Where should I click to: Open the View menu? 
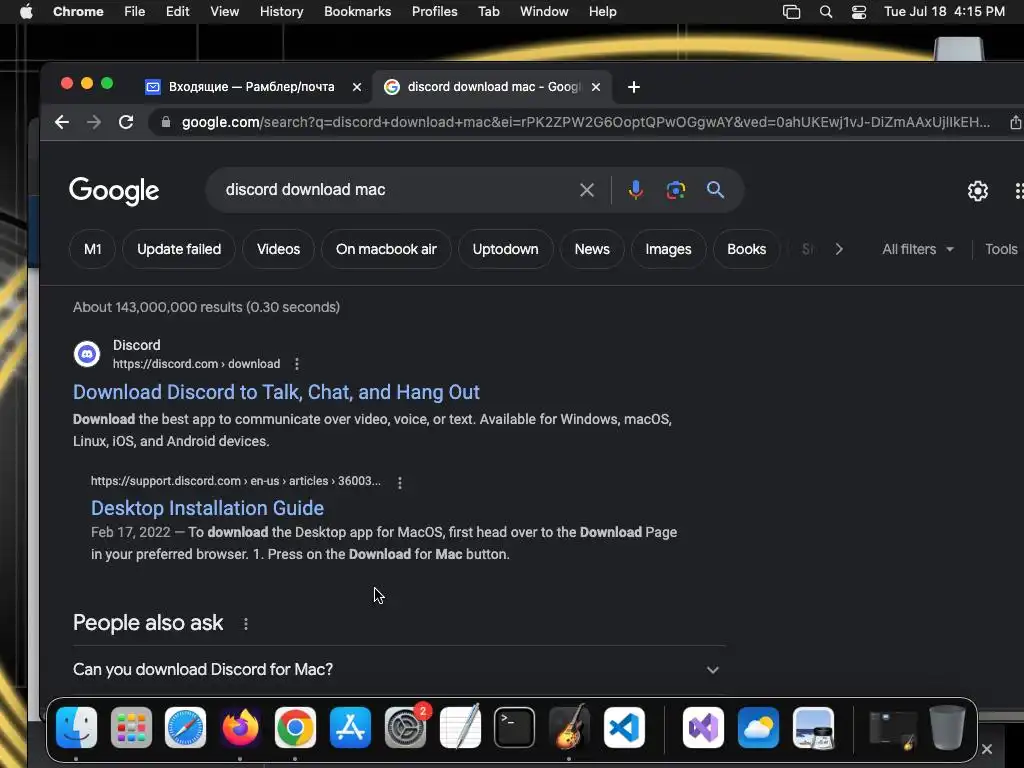(x=224, y=12)
